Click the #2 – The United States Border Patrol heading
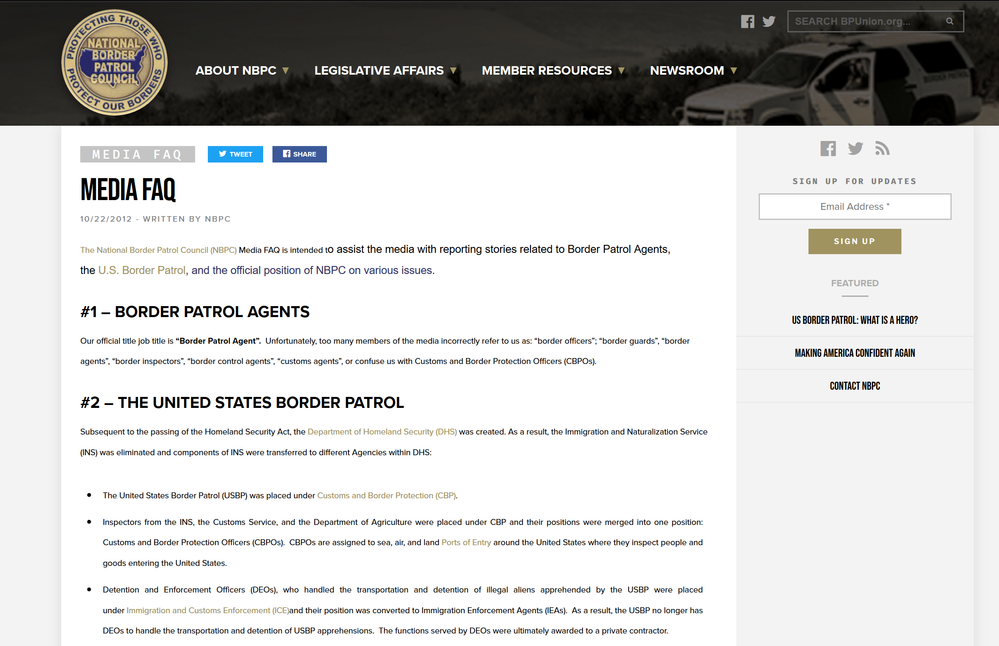999x646 pixels. (x=242, y=403)
